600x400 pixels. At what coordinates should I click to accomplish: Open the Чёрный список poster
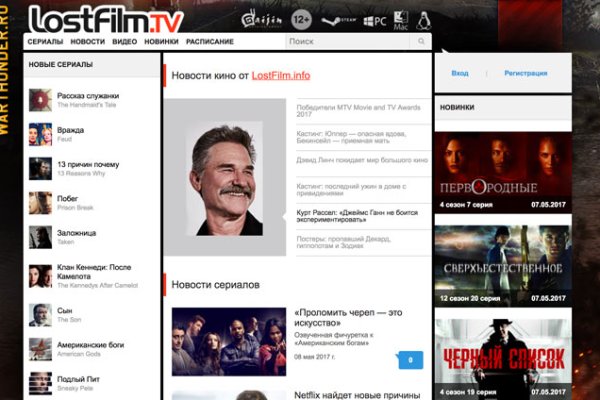(x=503, y=358)
